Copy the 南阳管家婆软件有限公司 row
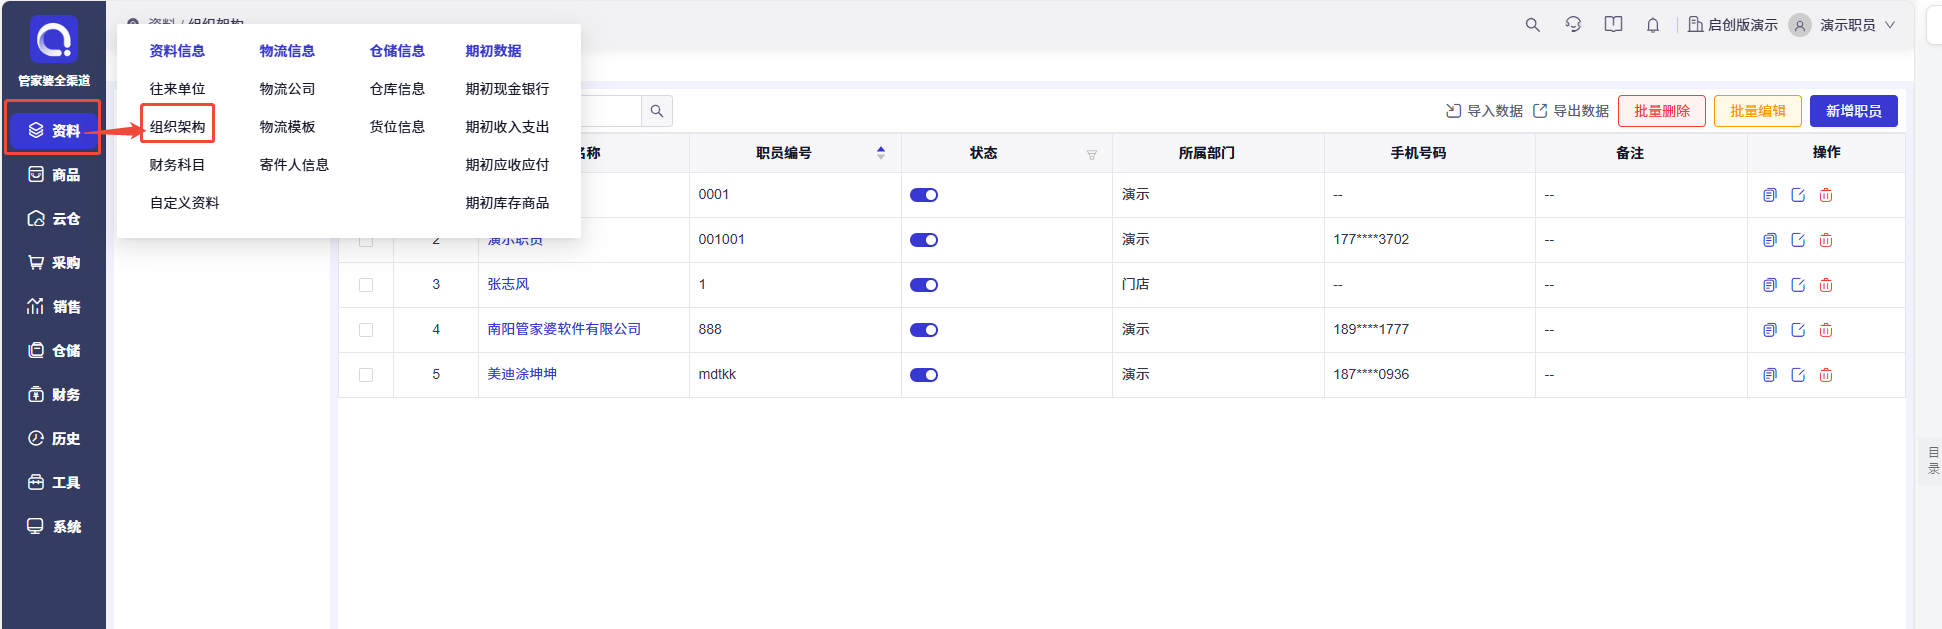The width and height of the screenshot is (1942, 629). (1770, 330)
